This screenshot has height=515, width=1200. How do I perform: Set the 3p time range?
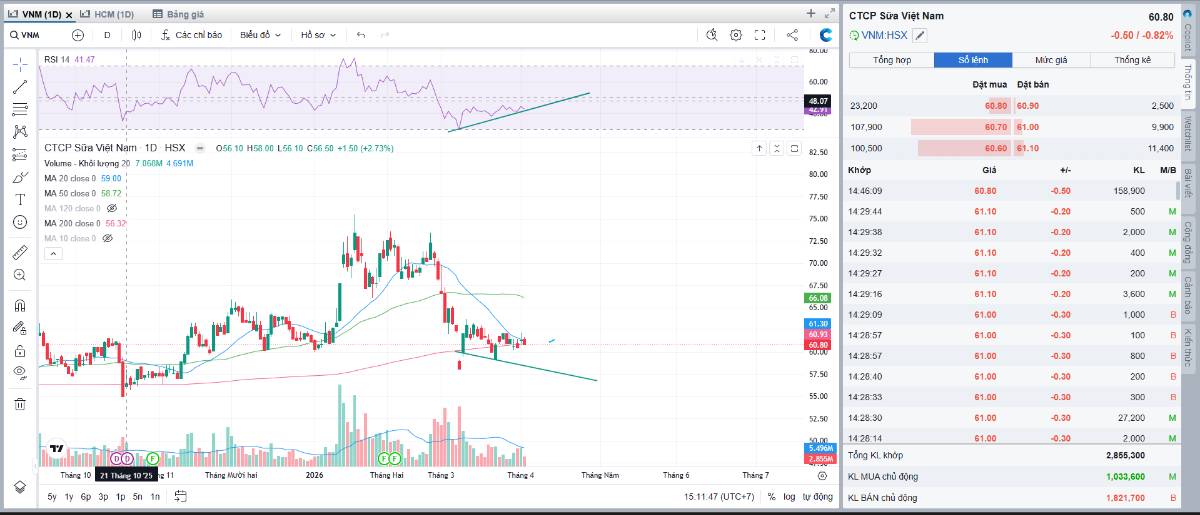coord(103,496)
